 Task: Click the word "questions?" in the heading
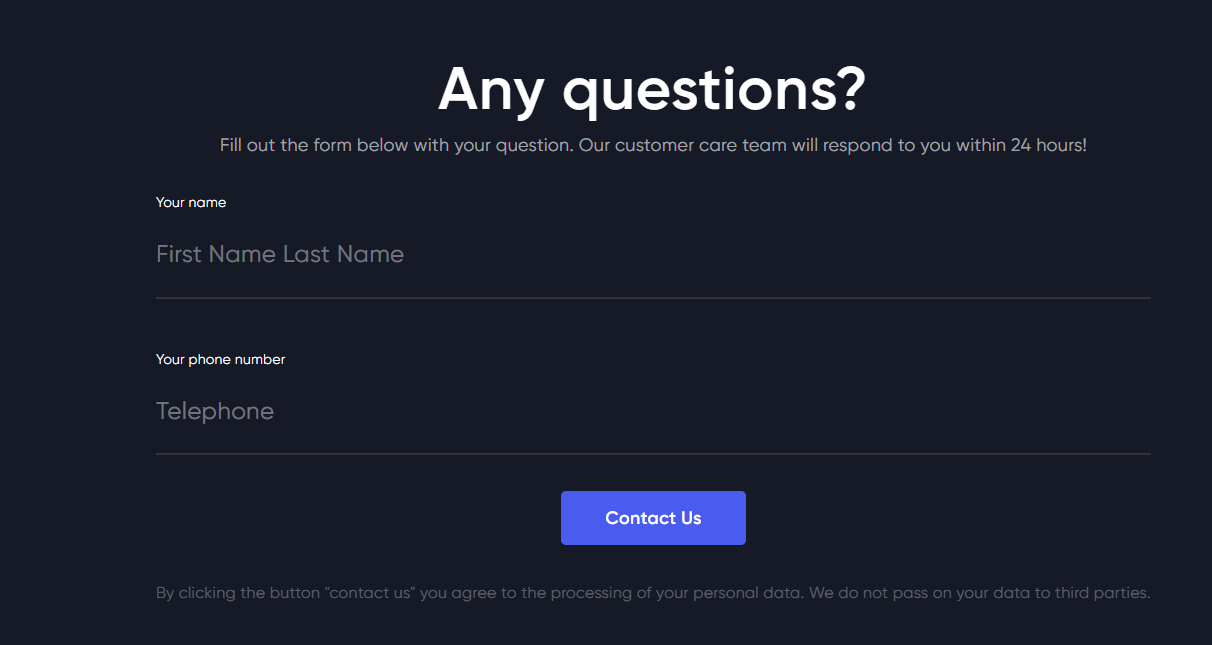714,88
